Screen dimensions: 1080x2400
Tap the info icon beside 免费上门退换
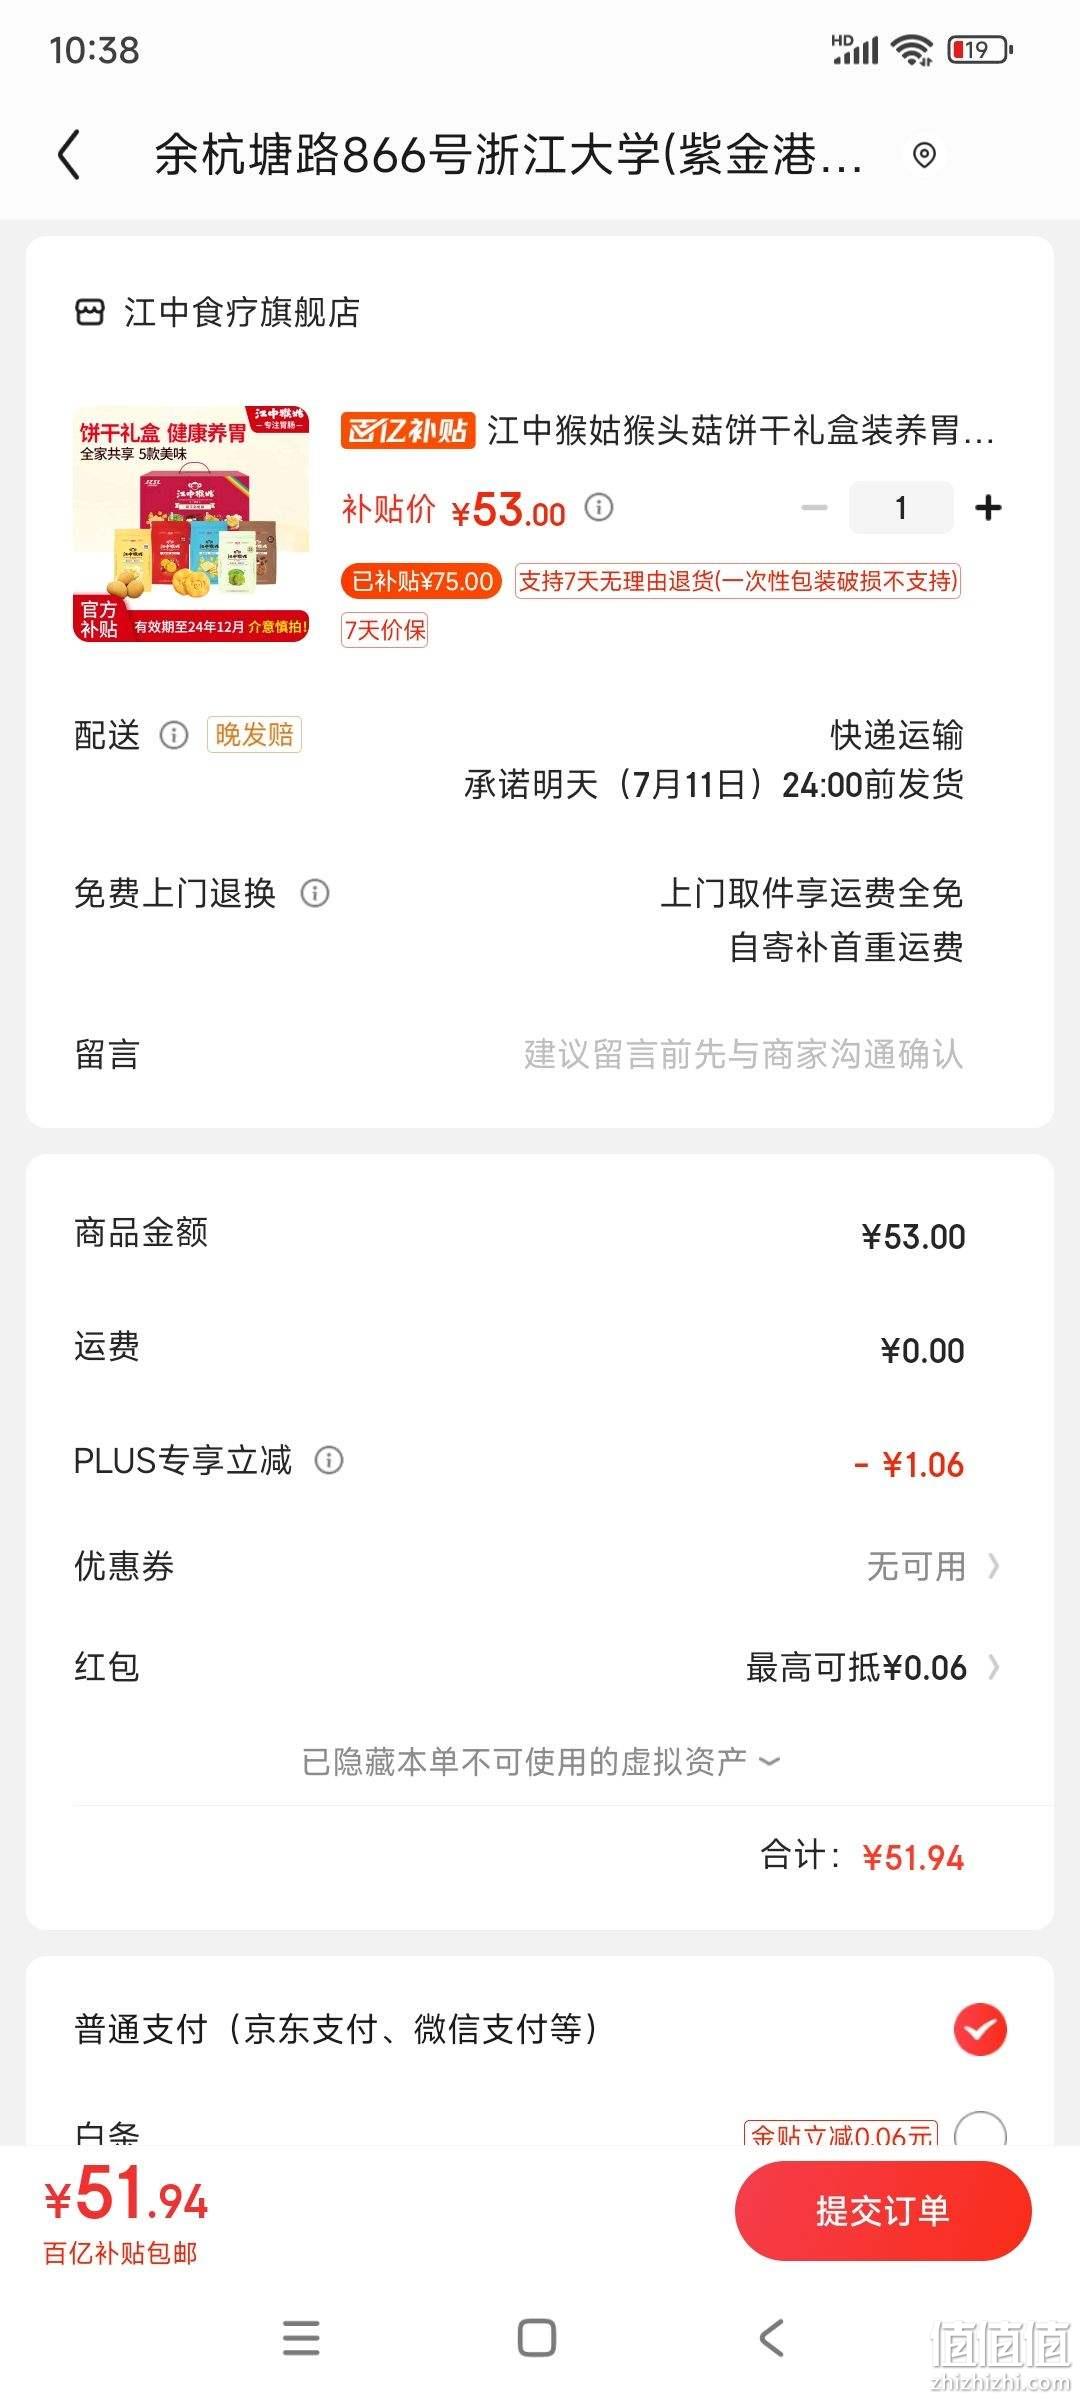315,893
